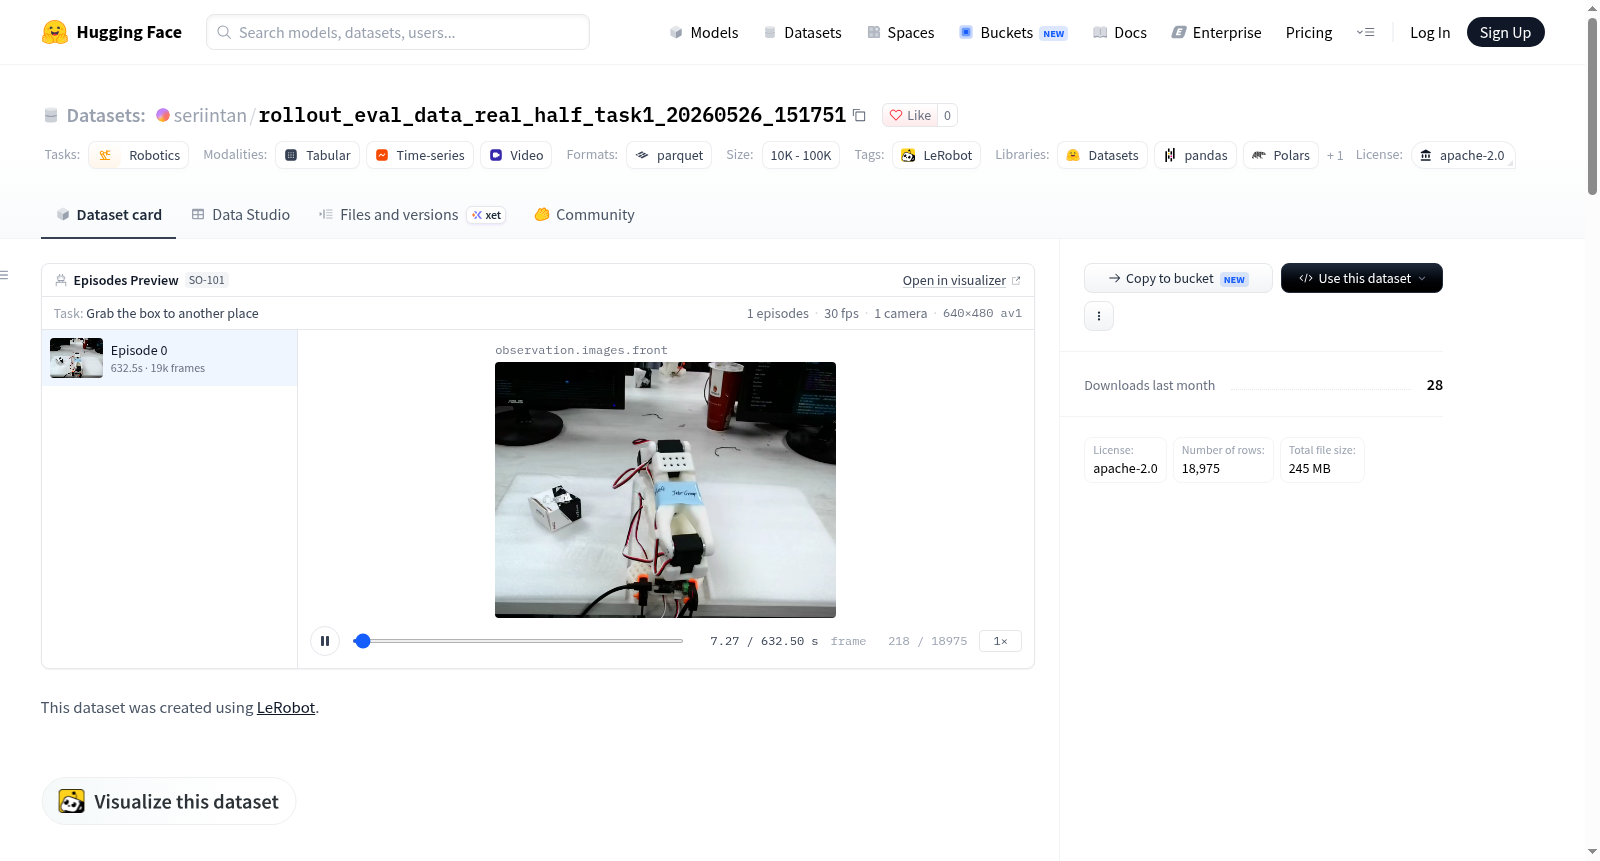Select the Episode 0 thumbnail
Screen dimensions: 1600x861
77,358
